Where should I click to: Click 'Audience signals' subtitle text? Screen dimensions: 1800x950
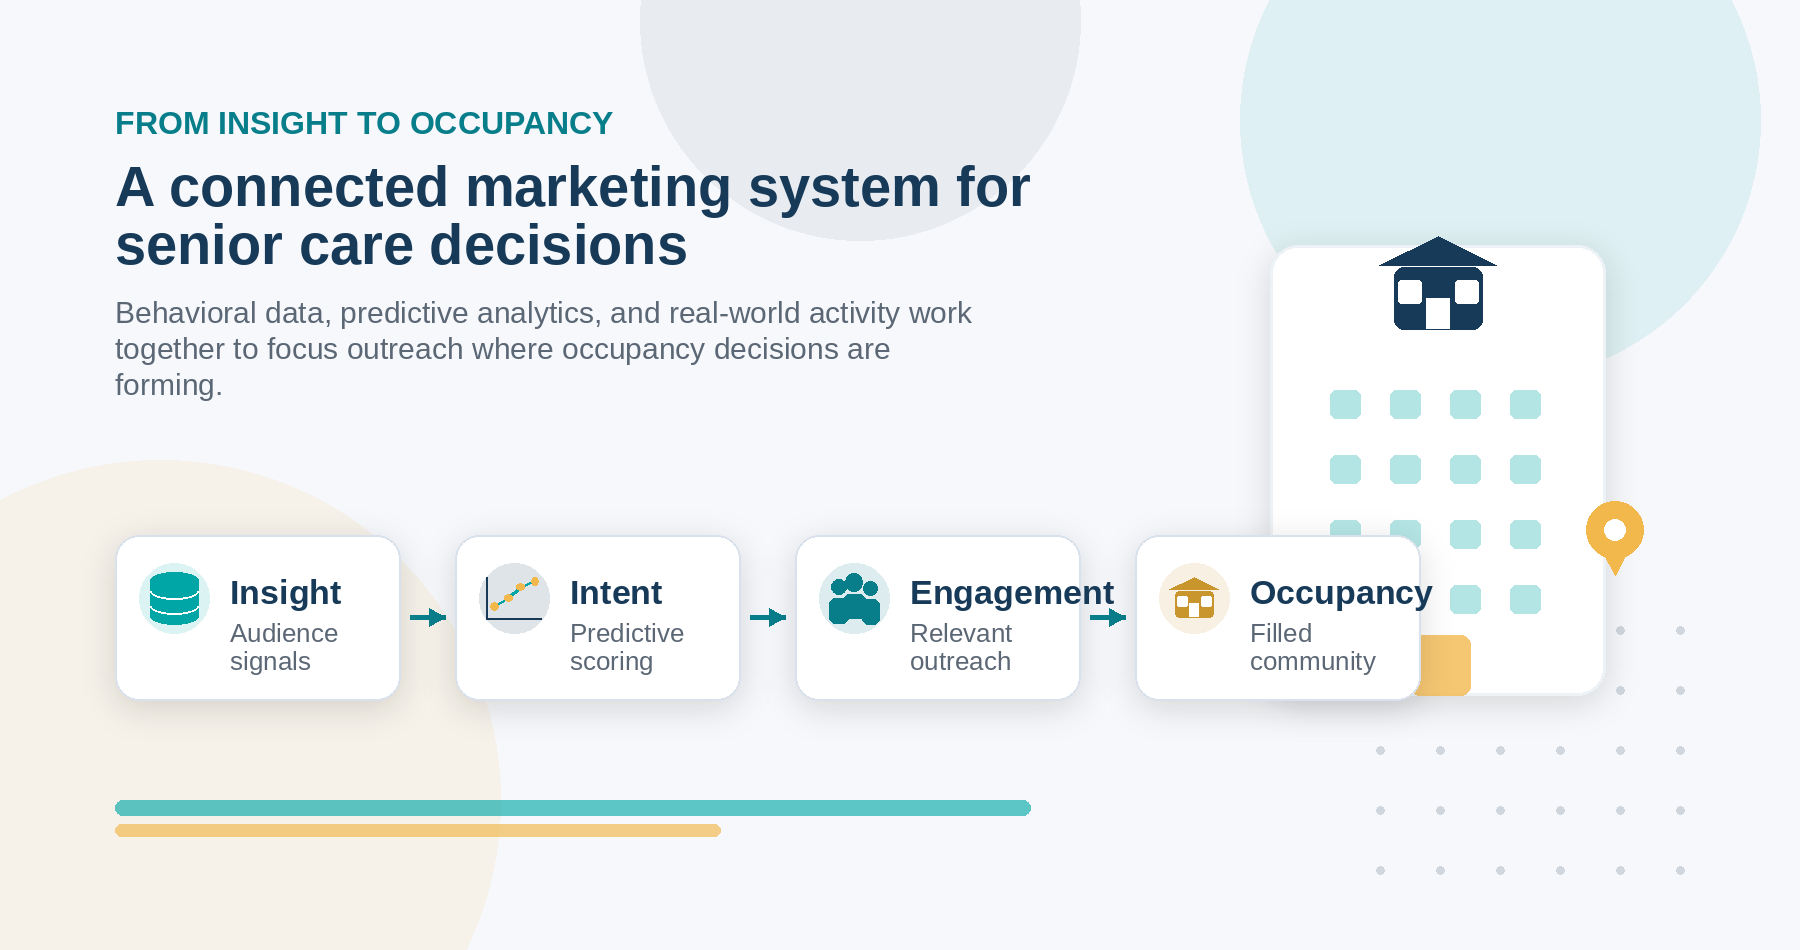284,647
